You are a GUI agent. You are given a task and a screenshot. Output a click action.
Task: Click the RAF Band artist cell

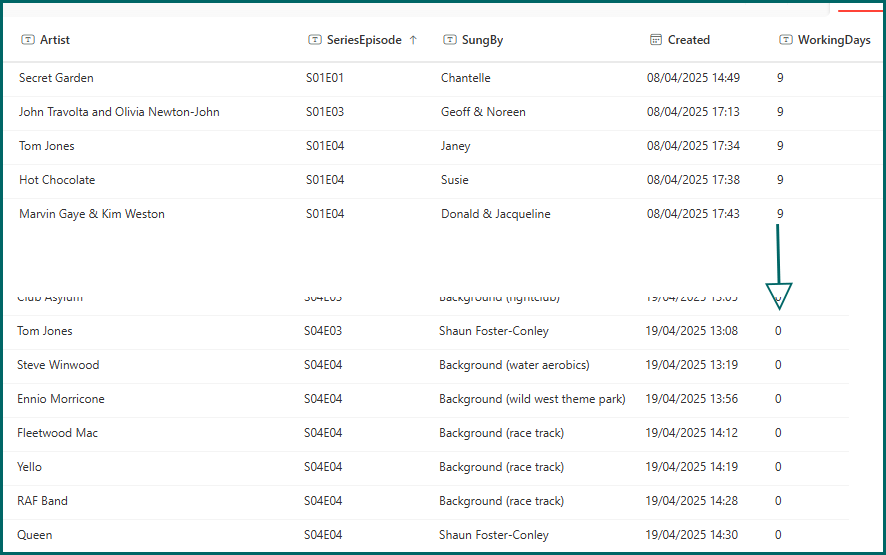point(42,501)
